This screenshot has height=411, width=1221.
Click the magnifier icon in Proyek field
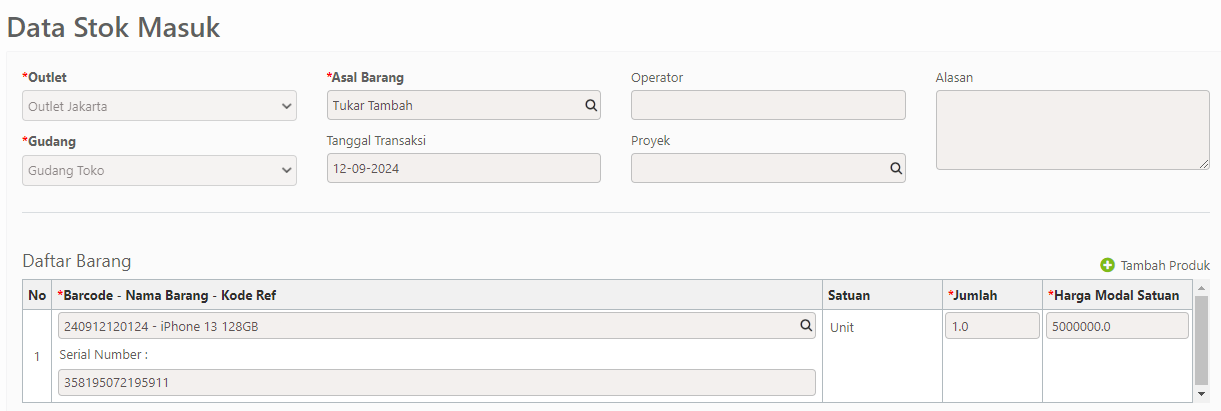pos(896,168)
